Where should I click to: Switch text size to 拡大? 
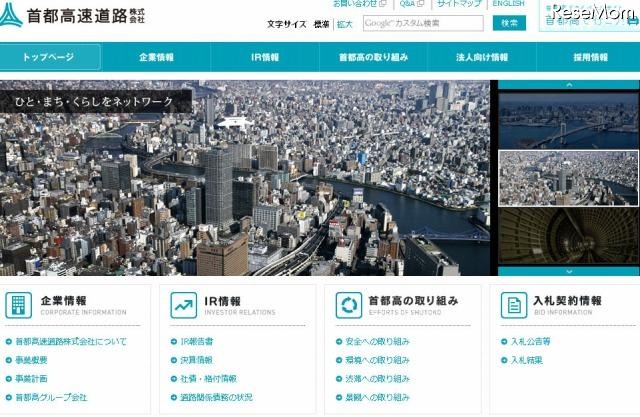pos(345,23)
